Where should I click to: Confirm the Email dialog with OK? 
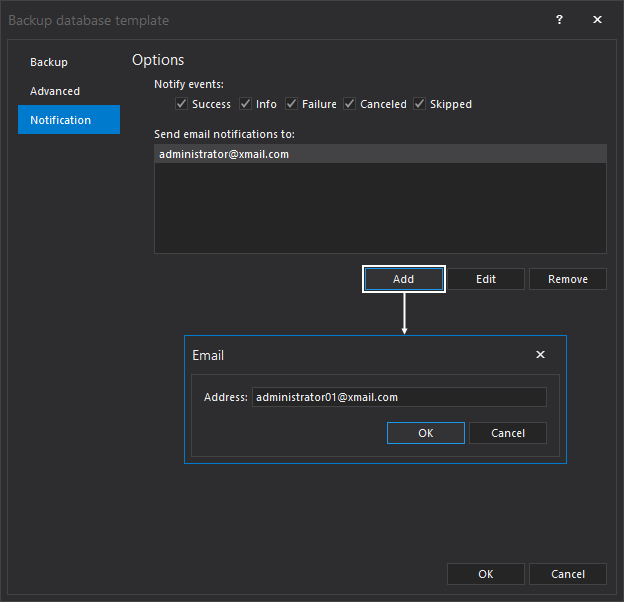[426, 433]
